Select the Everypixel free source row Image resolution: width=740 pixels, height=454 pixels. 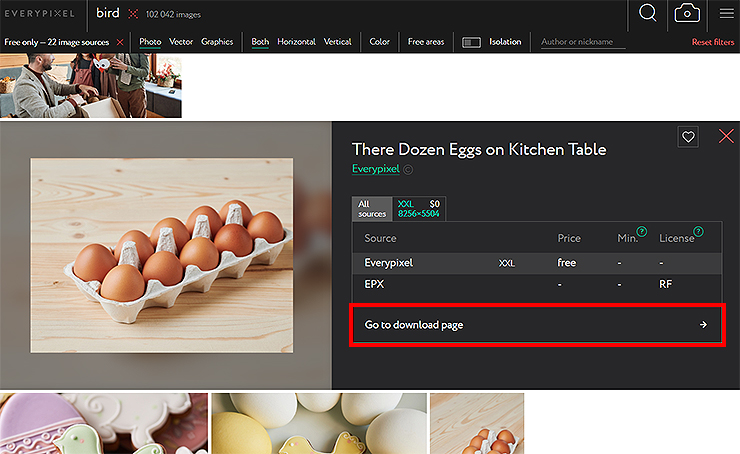(x=537, y=263)
